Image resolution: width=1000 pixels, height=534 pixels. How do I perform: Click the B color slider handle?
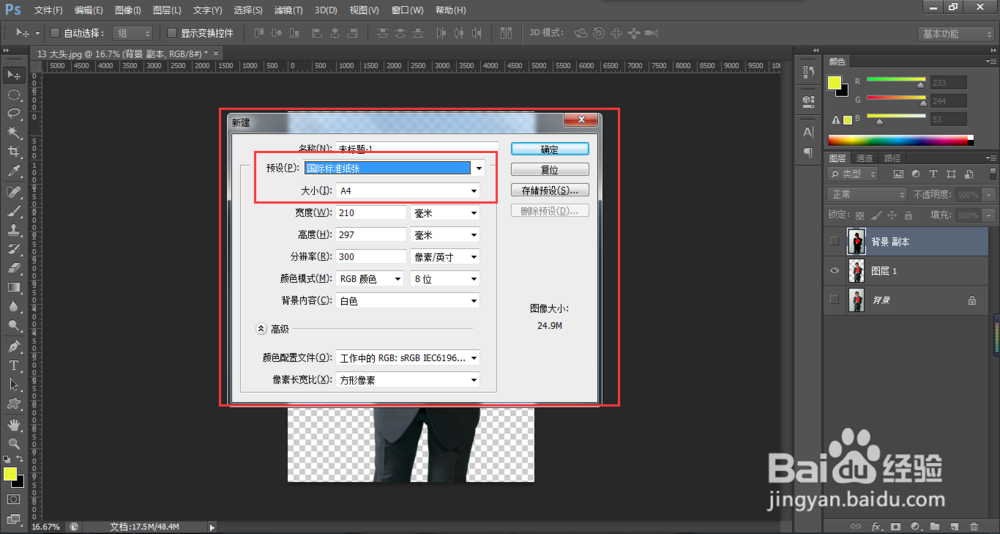[879, 121]
